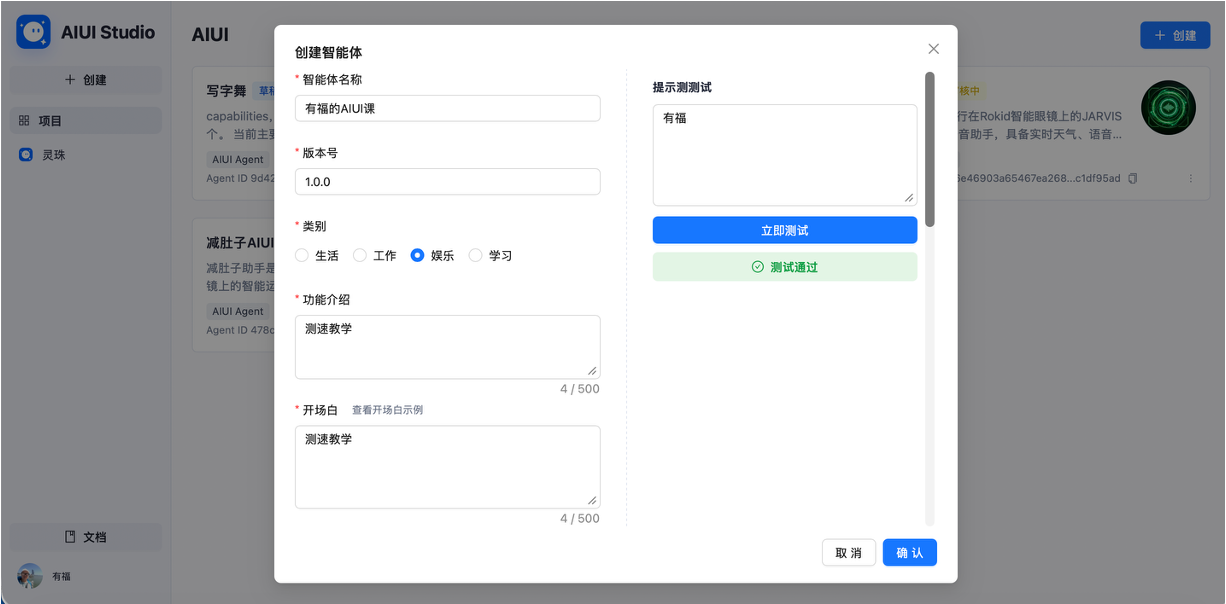Open the 查看开场白示例 link

[x=387, y=410]
